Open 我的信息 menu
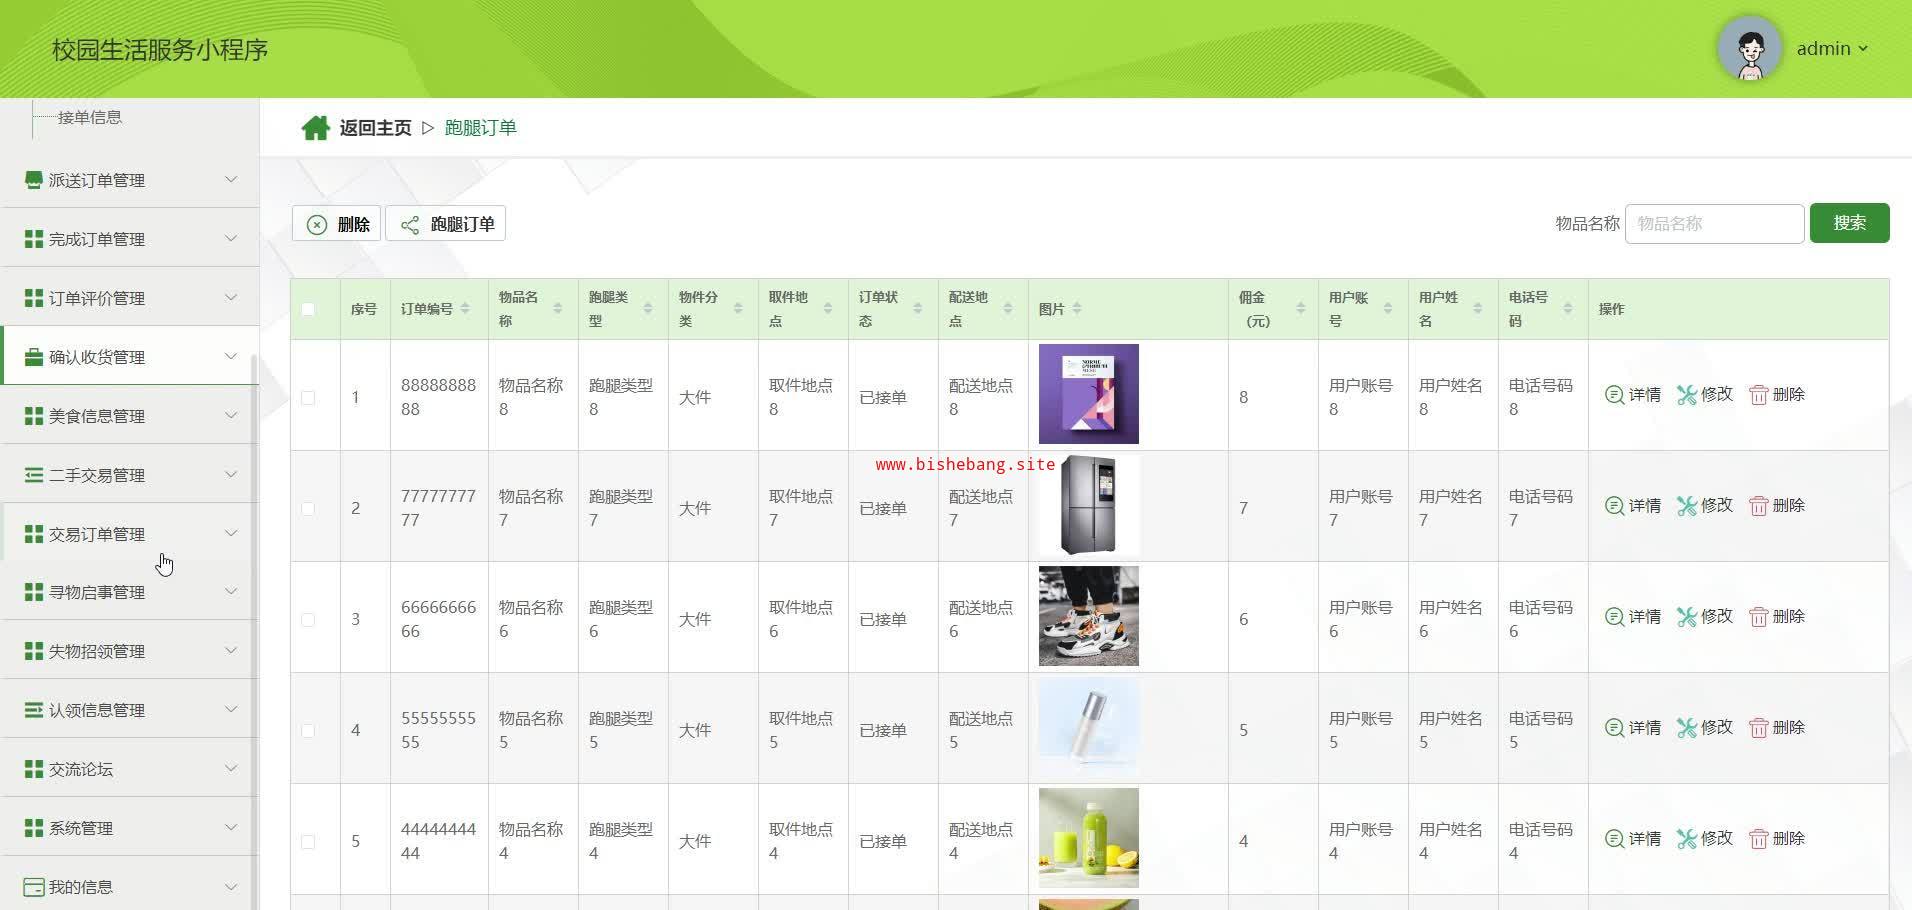The width and height of the screenshot is (1912, 910). pos(130,887)
